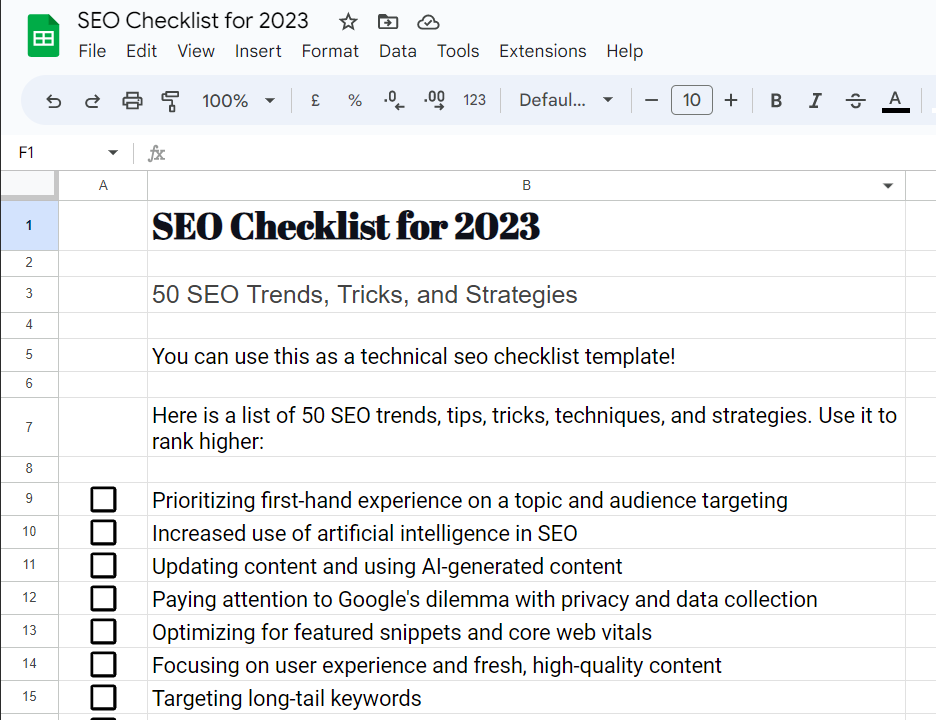
Task: Open the zoom level 100% dropdown
Action: (x=238, y=100)
